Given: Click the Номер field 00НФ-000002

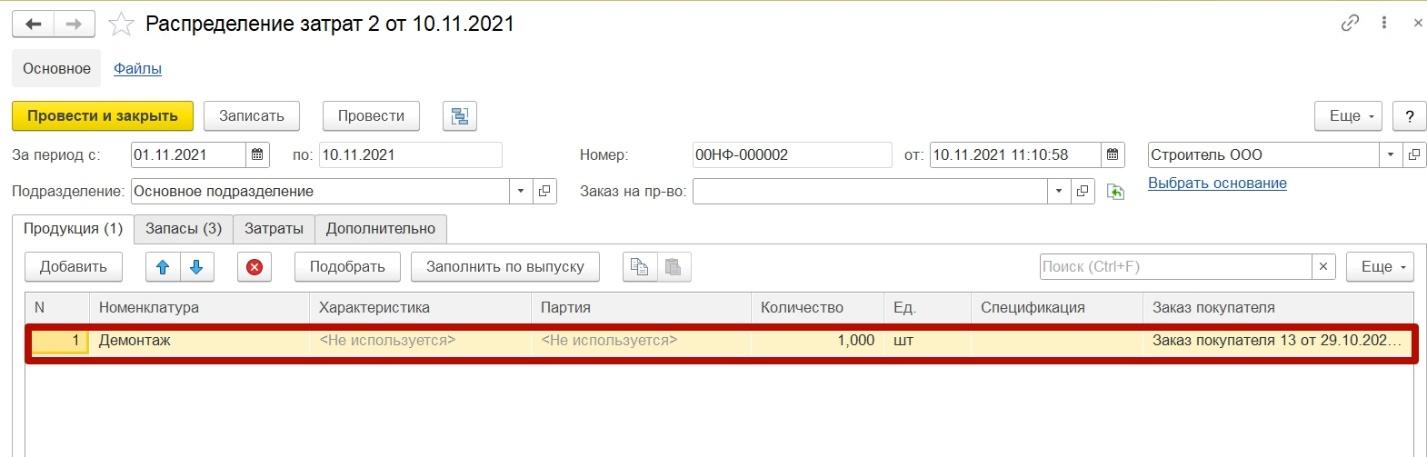Looking at the screenshot, I should pyautogui.click(x=791, y=155).
